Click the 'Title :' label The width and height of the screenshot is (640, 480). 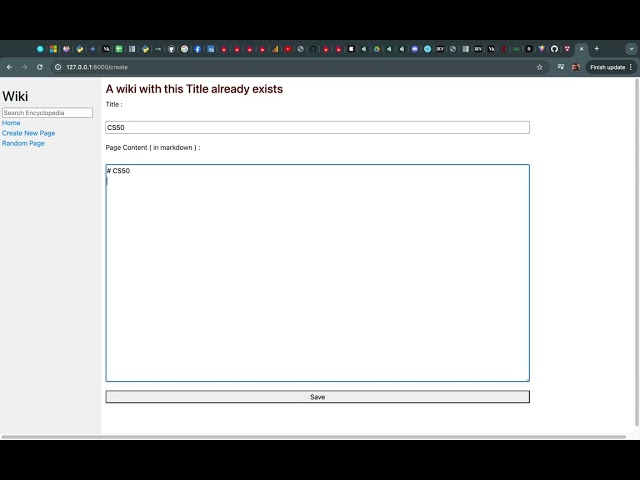pyautogui.click(x=114, y=104)
